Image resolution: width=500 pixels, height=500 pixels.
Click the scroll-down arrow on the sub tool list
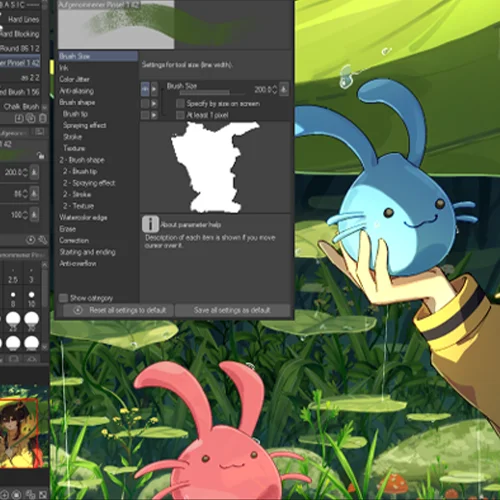[x=44, y=108]
